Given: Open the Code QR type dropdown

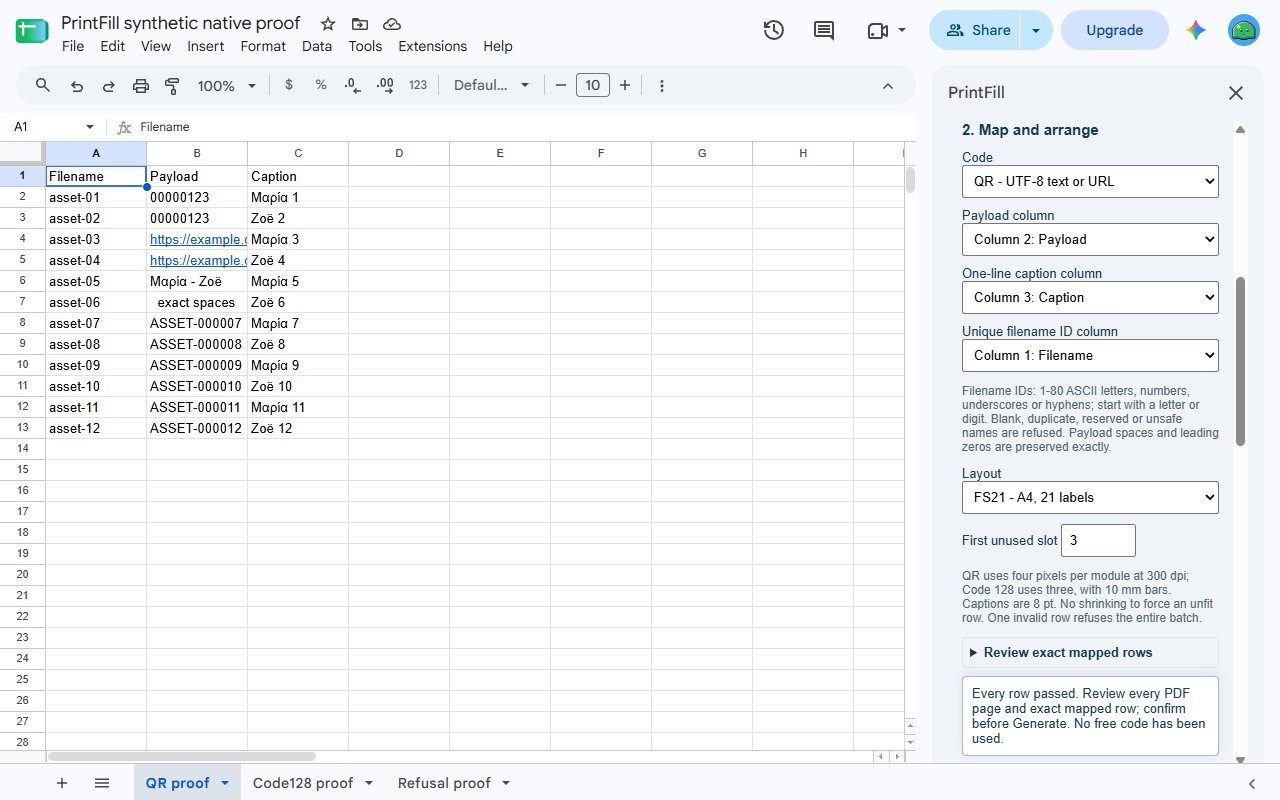Looking at the screenshot, I should [1090, 181].
